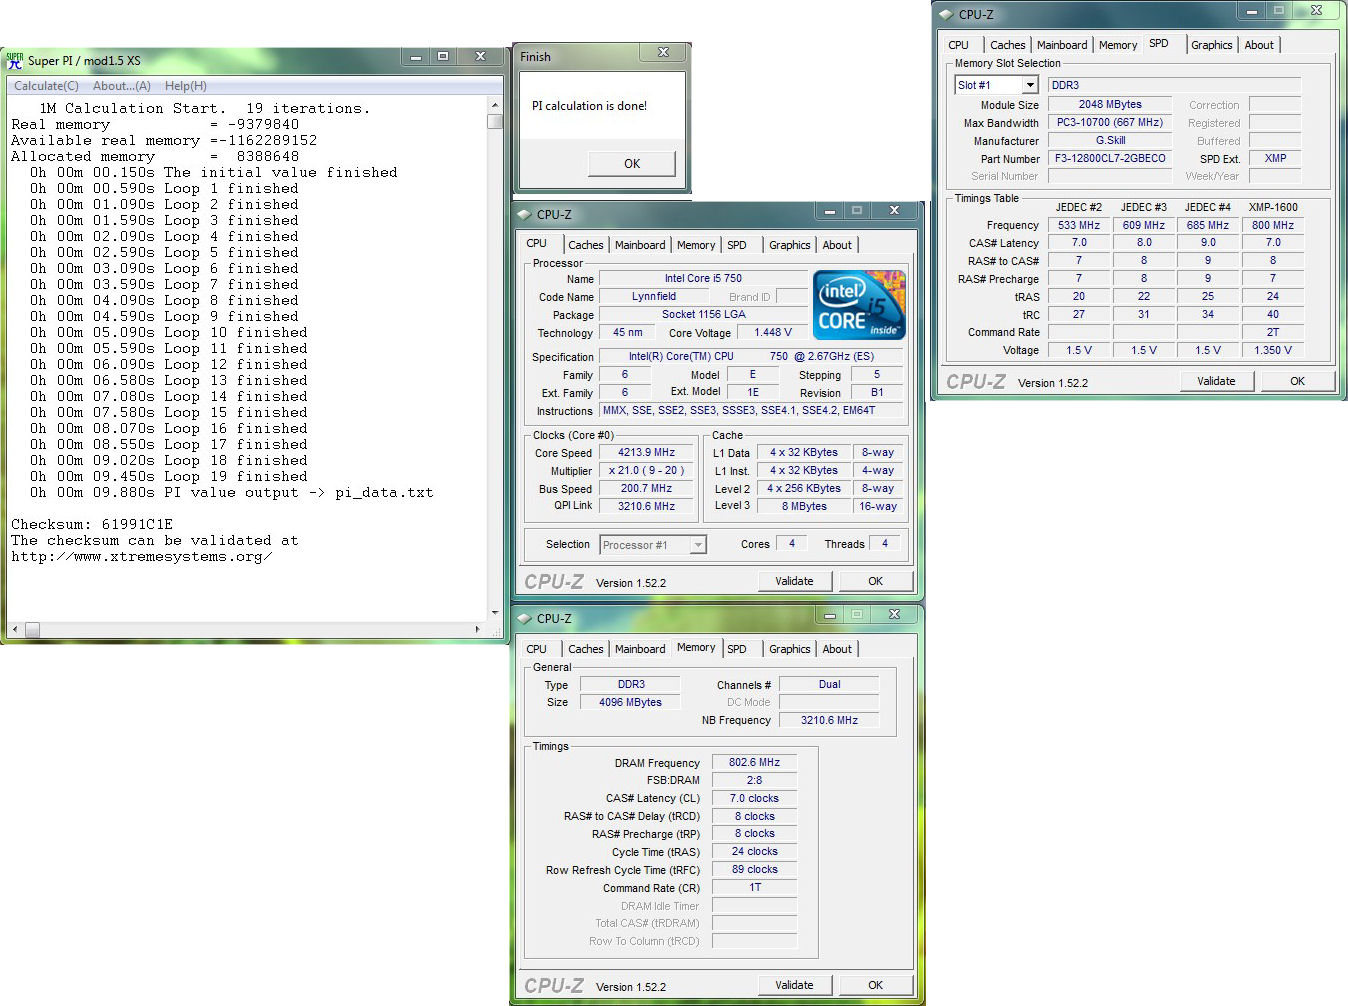This screenshot has height=1006, width=1348.
Task: Switch to SPD tab in middle CPU-Z window
Action: pos(737,245)
